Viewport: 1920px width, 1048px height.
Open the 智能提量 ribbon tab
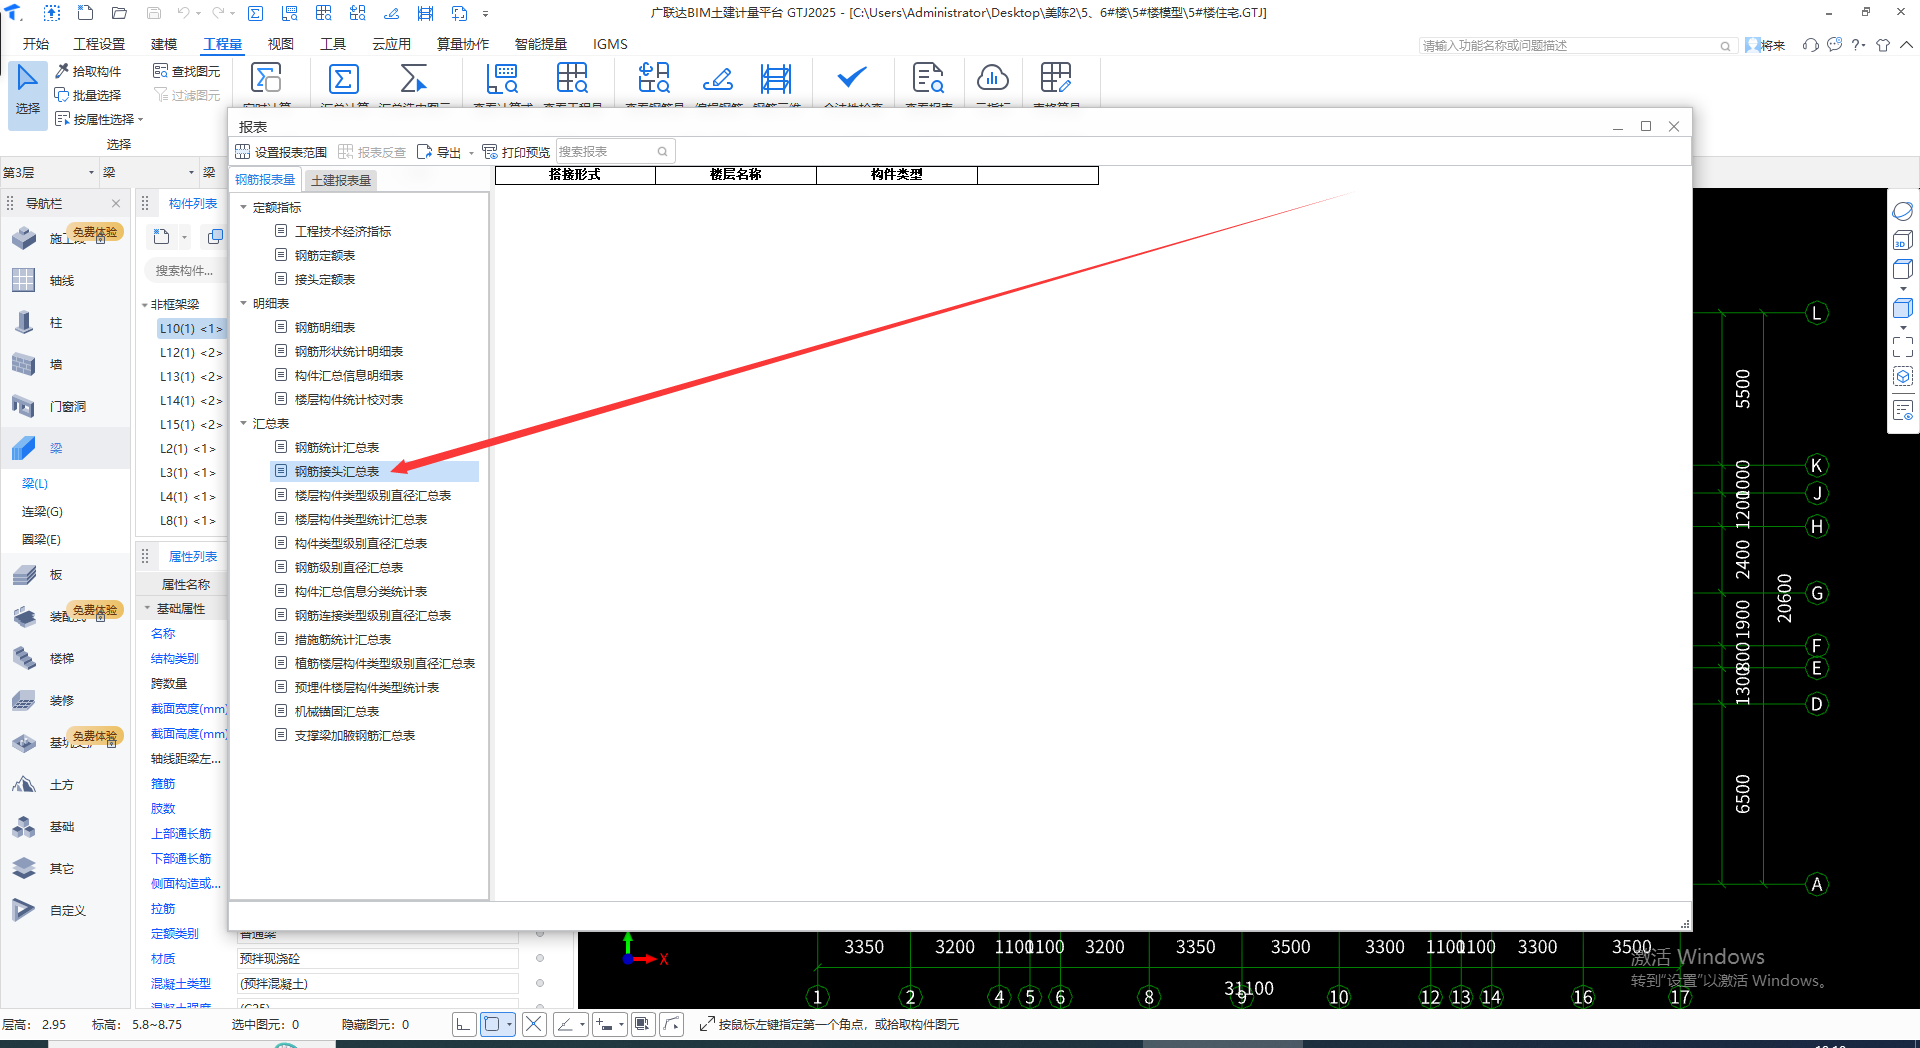tap(540, 44)
